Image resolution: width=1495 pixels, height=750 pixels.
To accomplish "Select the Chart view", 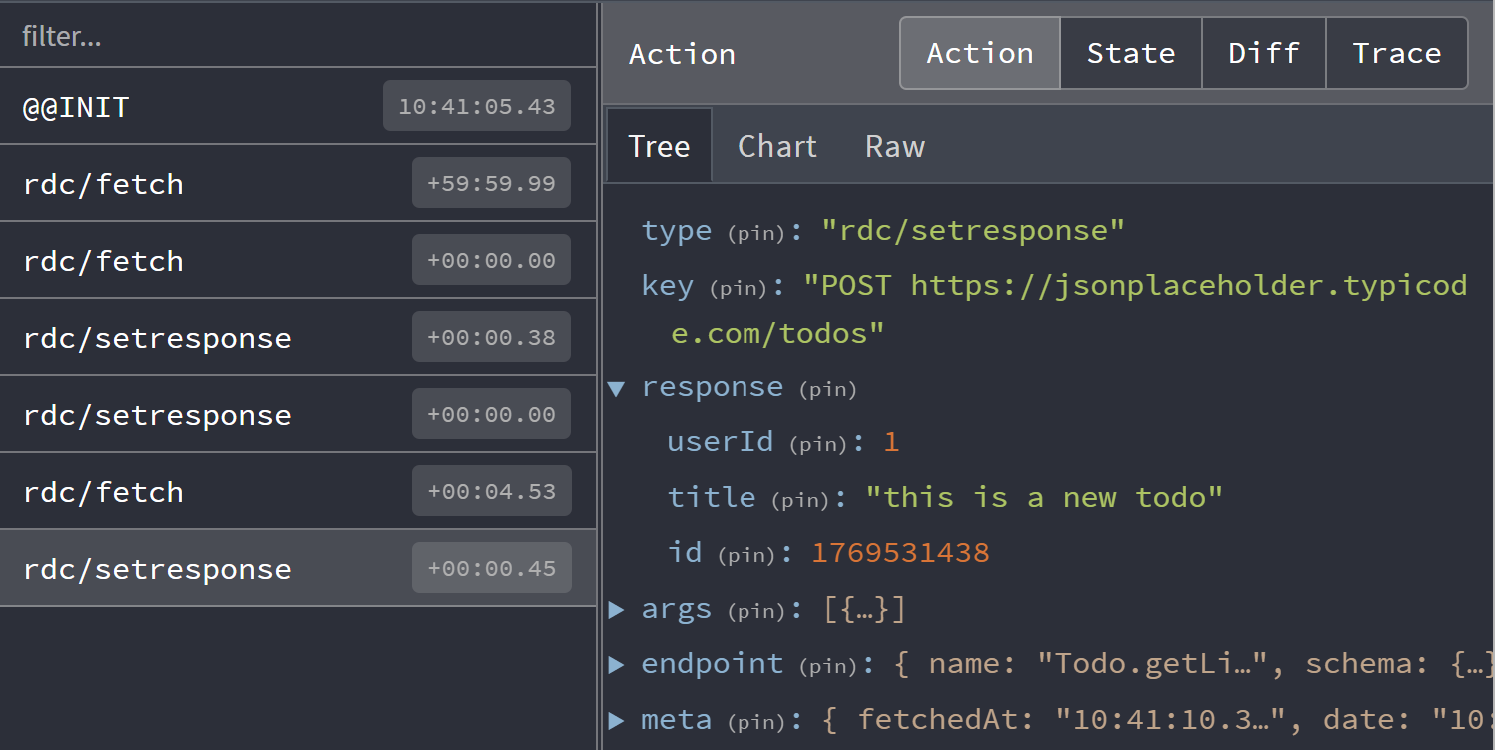I will pos(777,146).
